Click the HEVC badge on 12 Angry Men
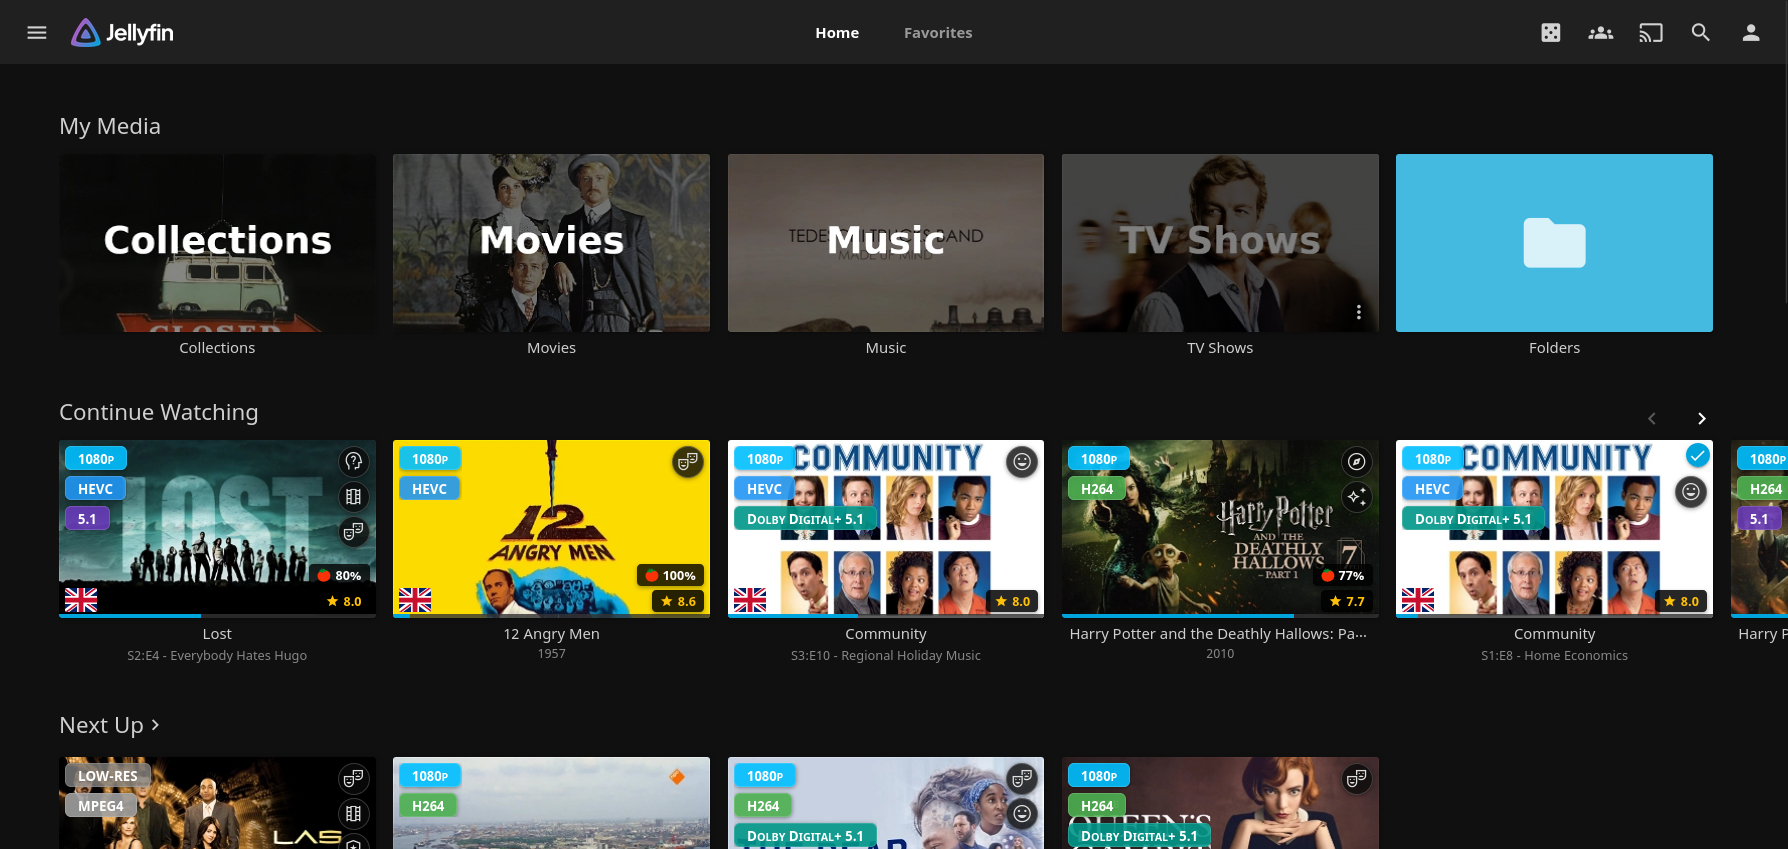The height and width of the screenshot is (849, 1788). pos(430,489)
